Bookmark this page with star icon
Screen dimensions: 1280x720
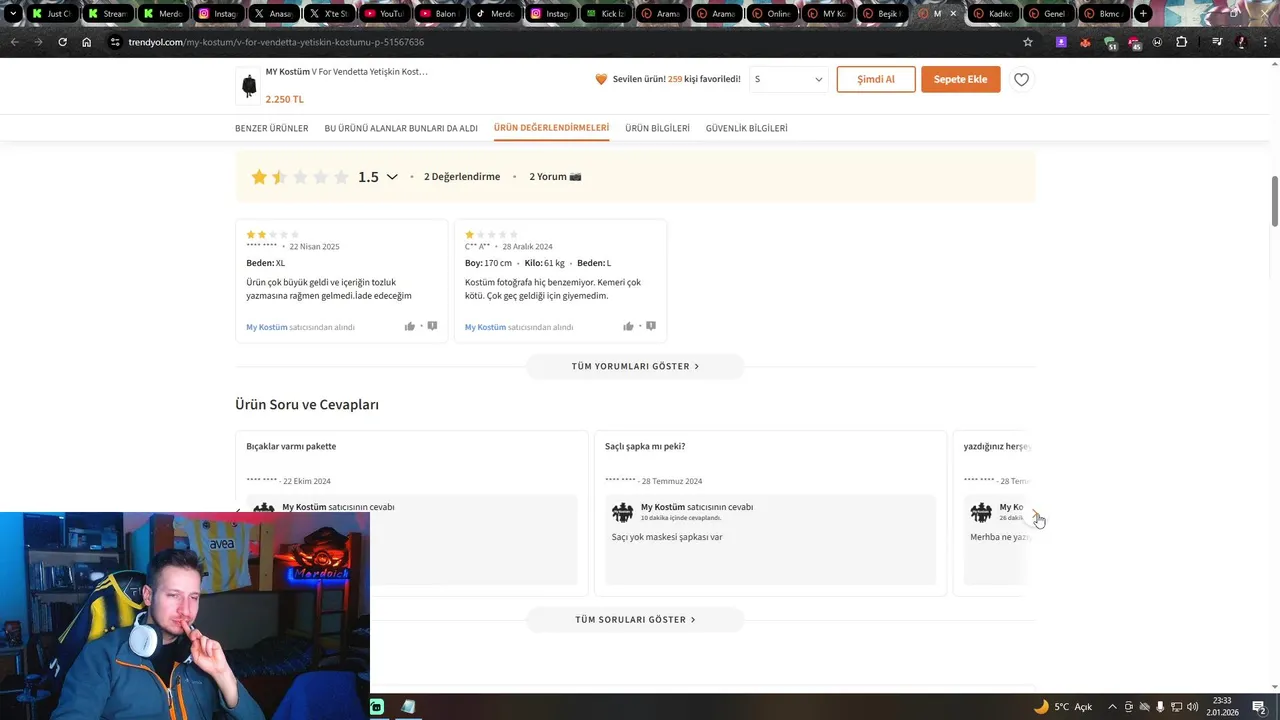pos(1027,42)
